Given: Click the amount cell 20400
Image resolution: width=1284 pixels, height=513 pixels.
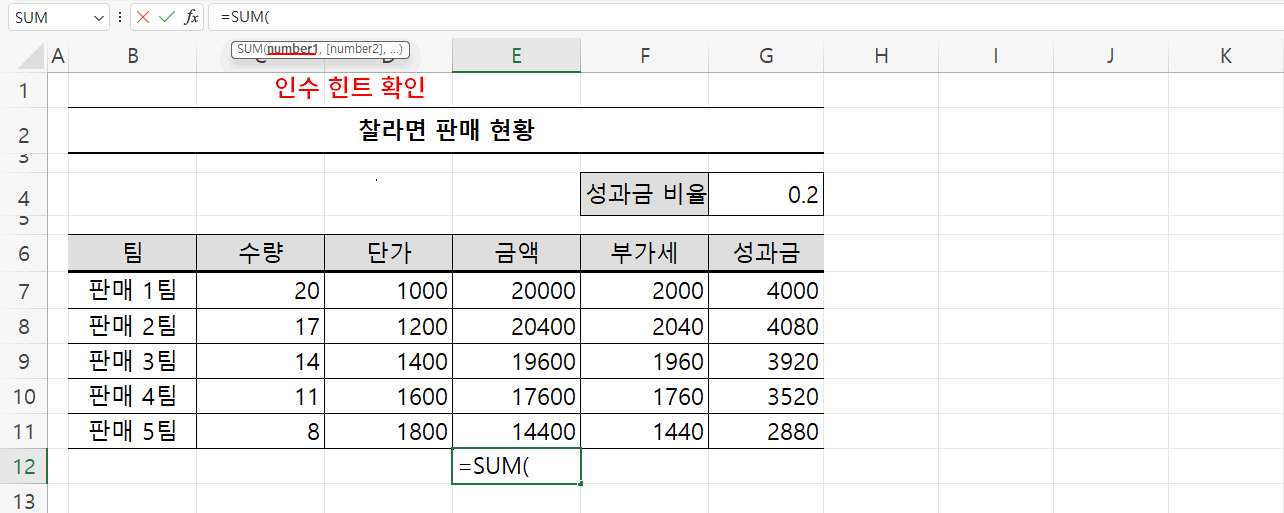Looking at the screenshot, I should point(516,326).
